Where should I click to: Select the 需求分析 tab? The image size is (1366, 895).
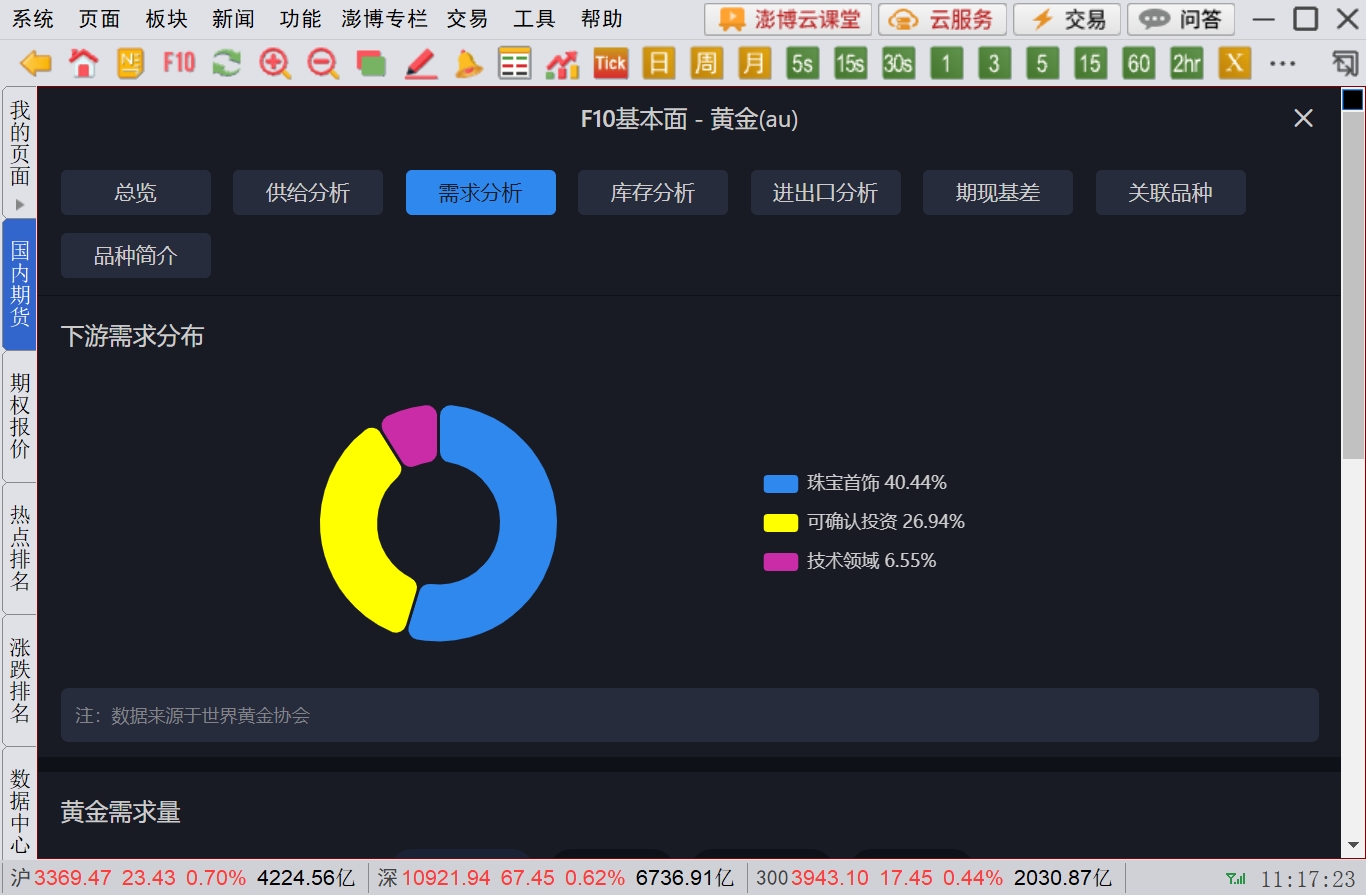tap(481, 193)
